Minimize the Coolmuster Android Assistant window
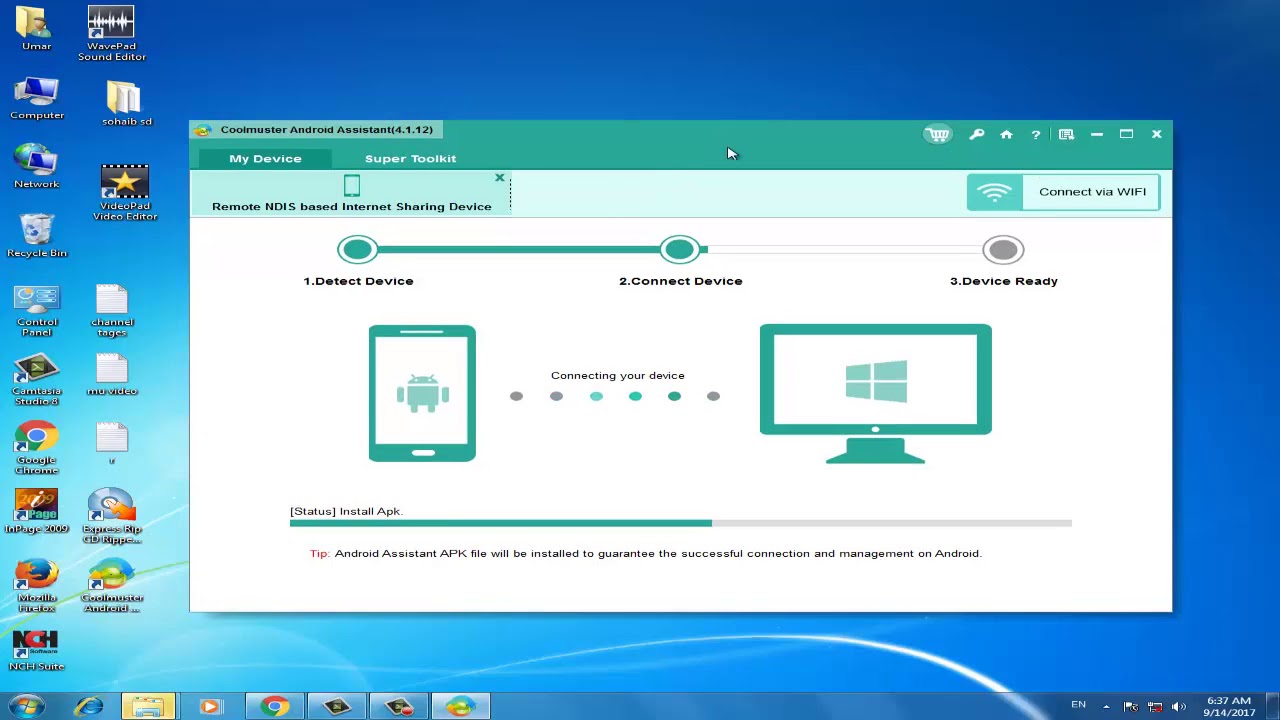Image resolution: width=1280 pixels, height=720 pixels. 1096,135
